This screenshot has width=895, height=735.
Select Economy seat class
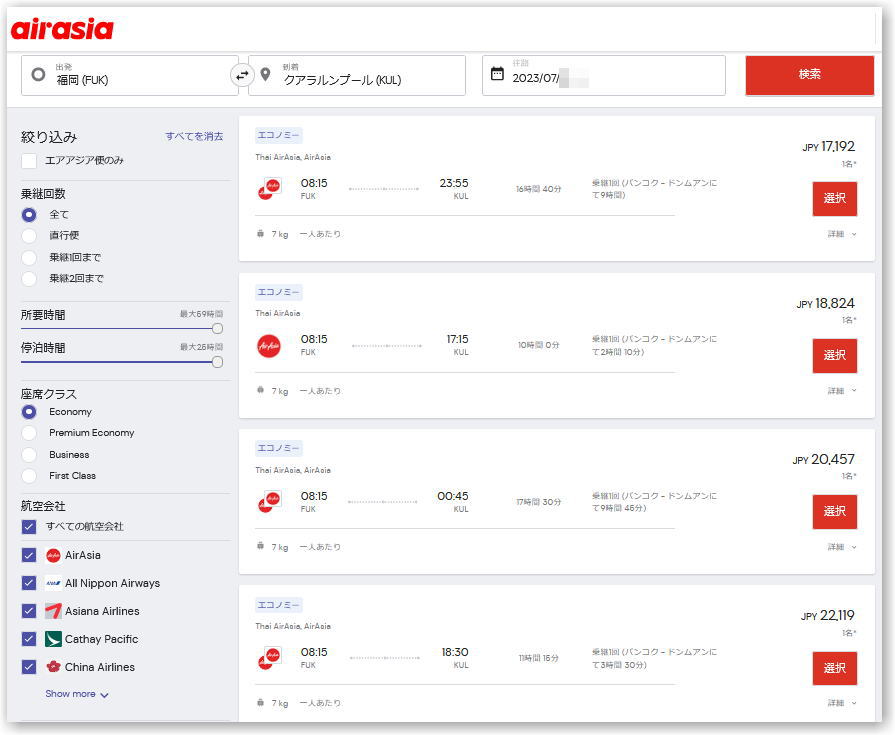tap(29, 411)
